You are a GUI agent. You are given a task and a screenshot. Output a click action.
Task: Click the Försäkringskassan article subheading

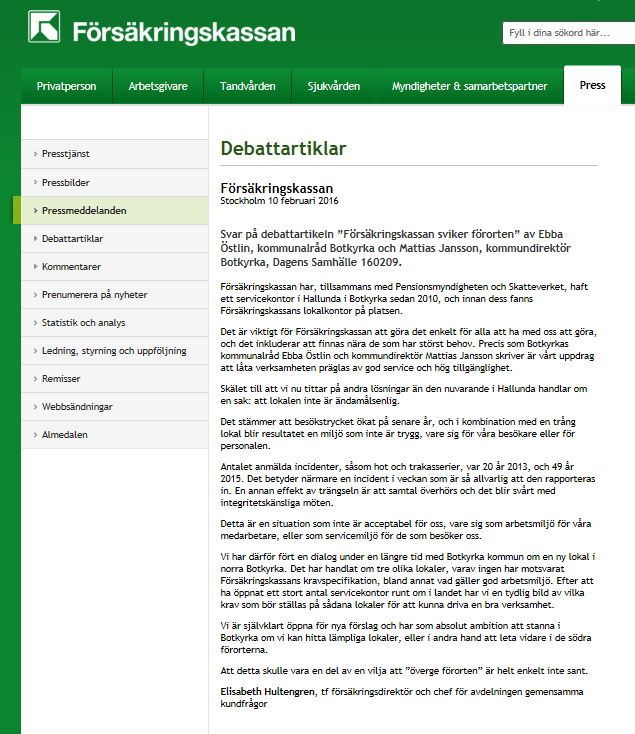277,188
